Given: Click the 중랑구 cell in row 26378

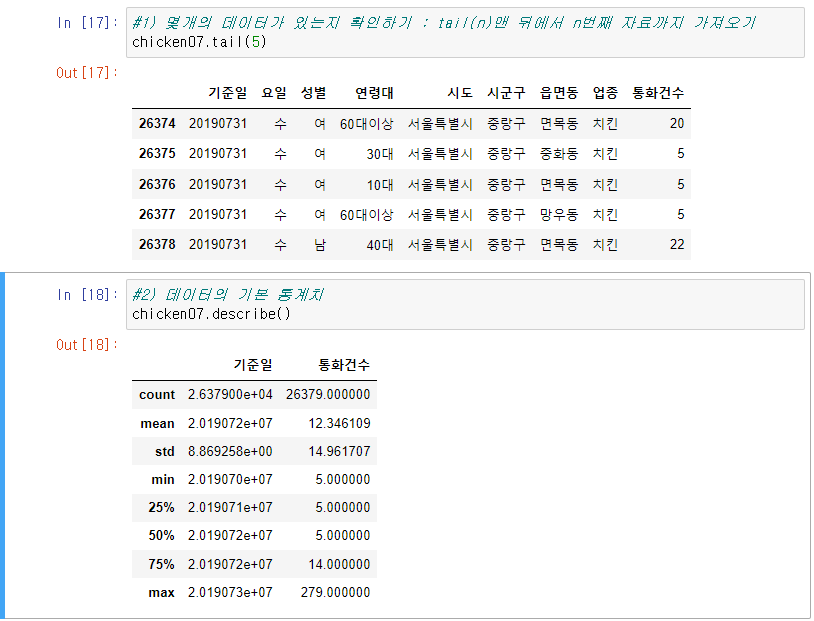Looking at the screenshot, I should [506, 245].
